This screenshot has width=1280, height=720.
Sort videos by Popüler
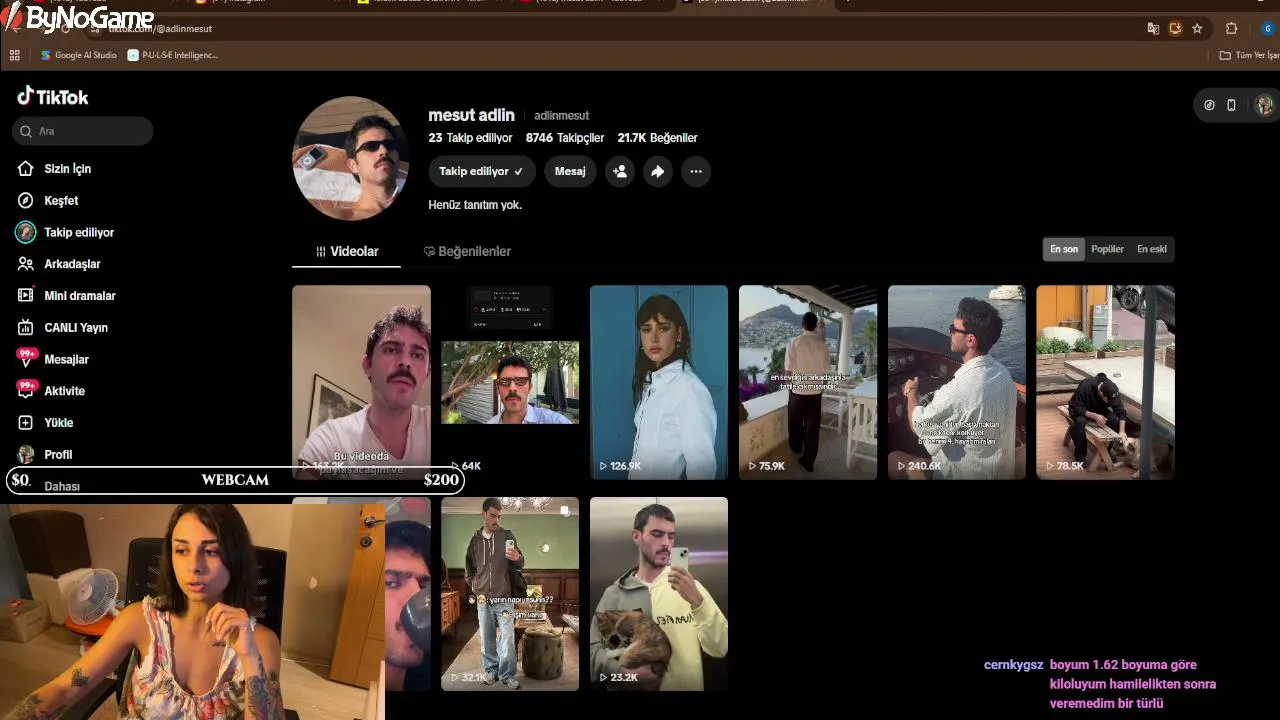1108,249
